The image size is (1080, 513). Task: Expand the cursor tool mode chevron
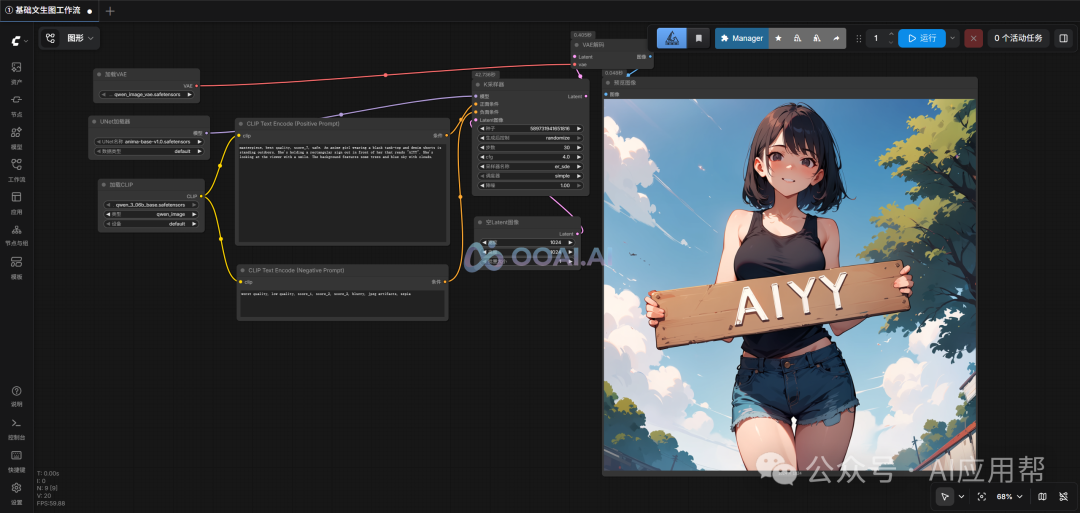tap(962, 496)
